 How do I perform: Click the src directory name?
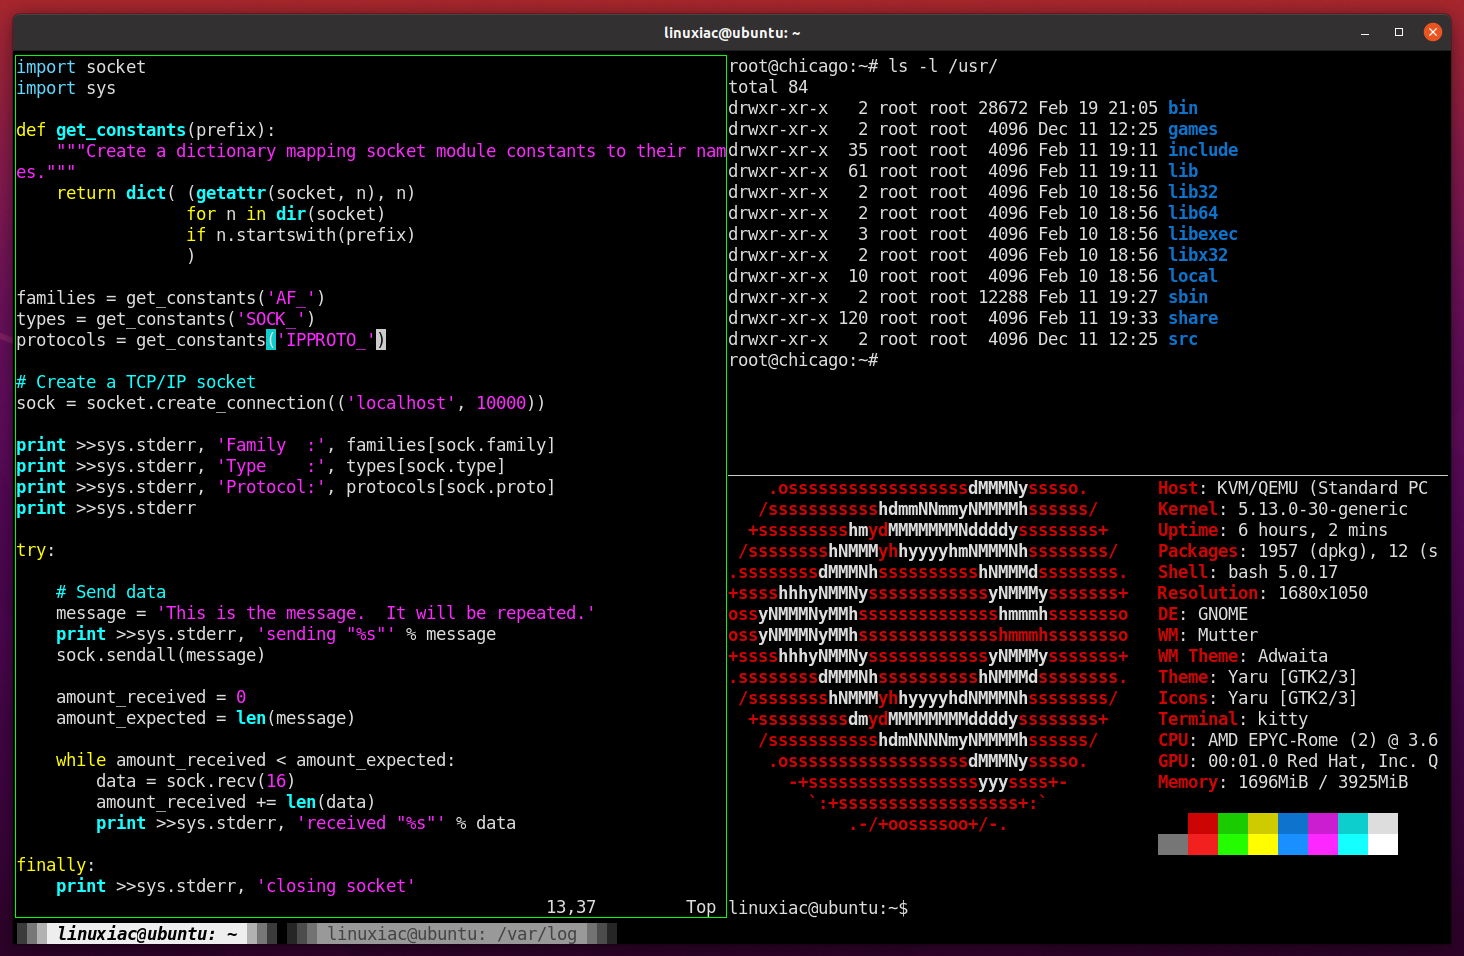pyautogui.click(x=1183, y=338)
